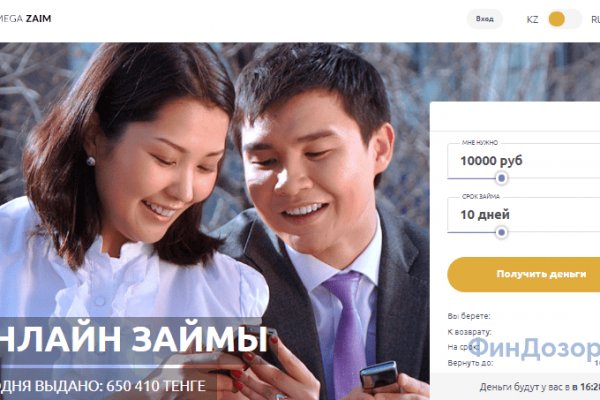Select the KZ language label
Viewport: 600px width, 400px height.
(532, 19)
